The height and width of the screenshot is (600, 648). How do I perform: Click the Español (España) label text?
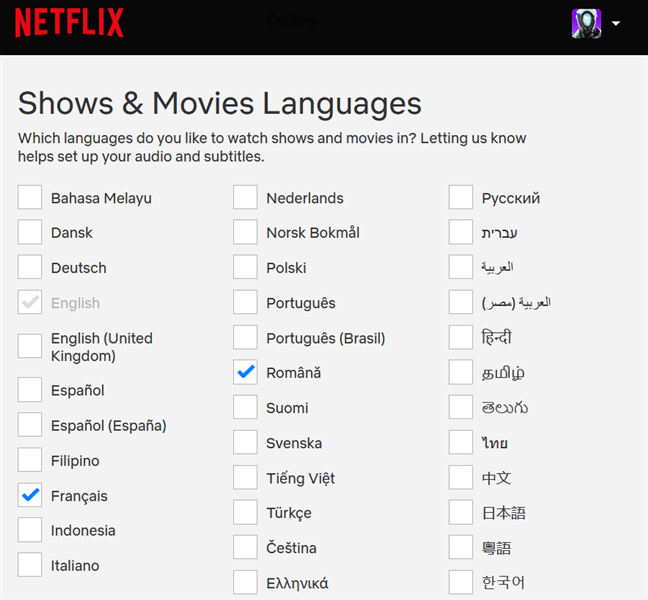tap(109, 426)
